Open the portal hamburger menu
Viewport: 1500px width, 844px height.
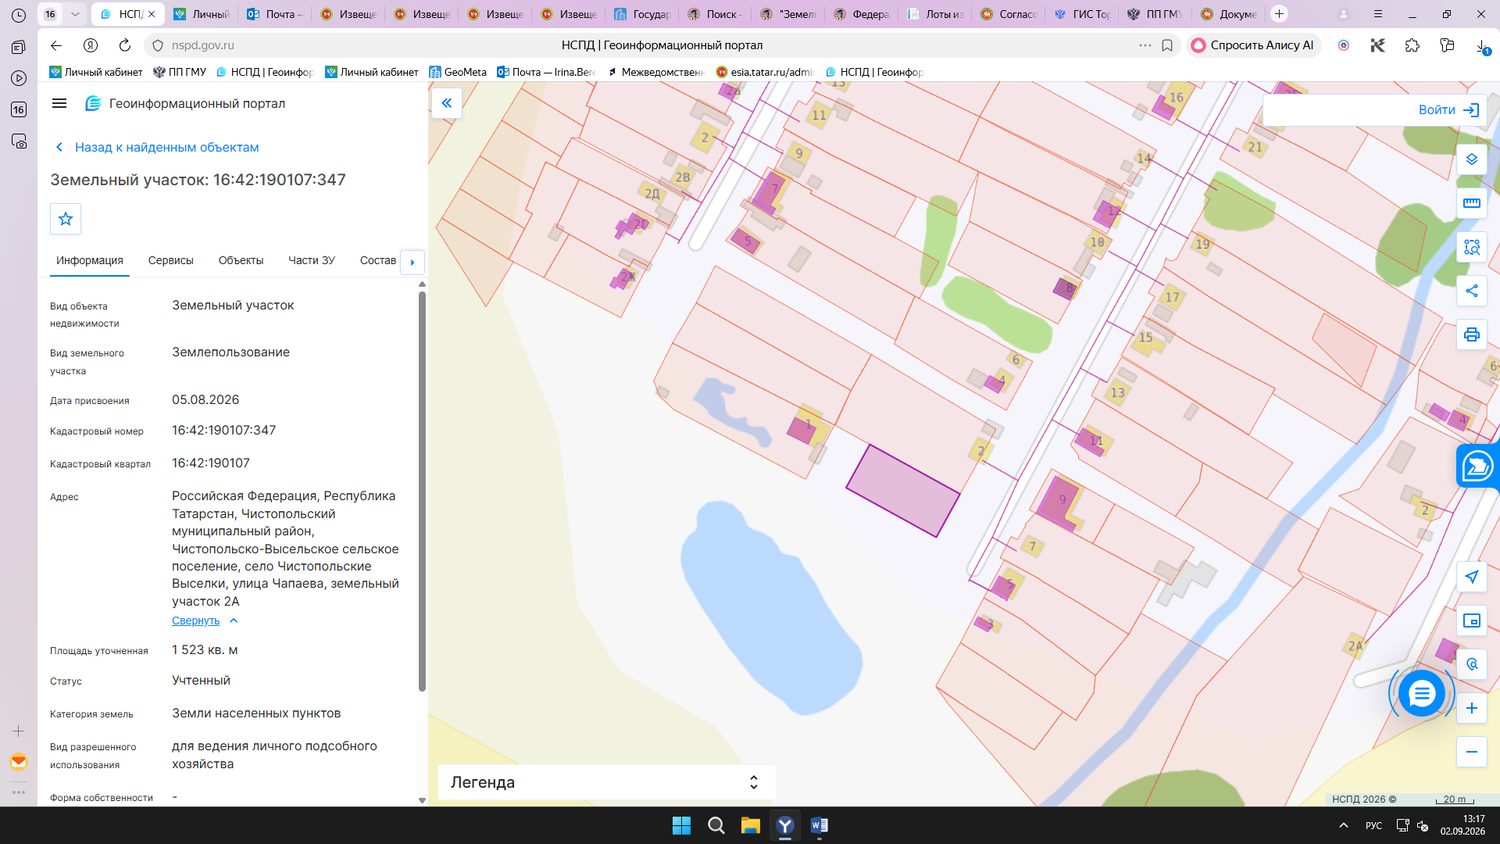click(59, 103)
